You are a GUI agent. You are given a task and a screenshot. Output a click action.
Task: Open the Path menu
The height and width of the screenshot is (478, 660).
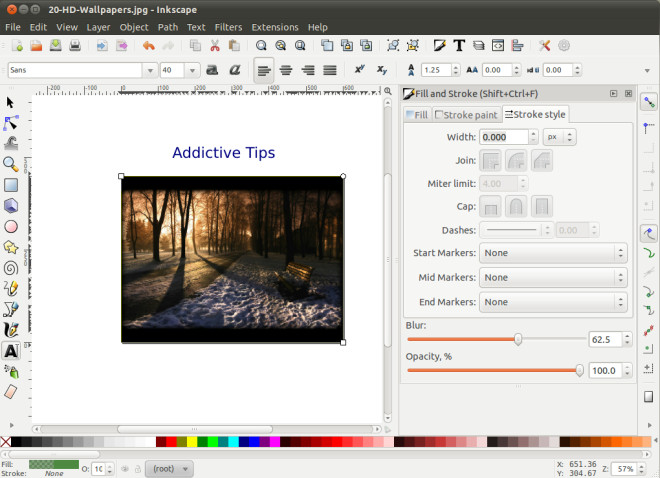pyautogui.click(x=168, y=27)
